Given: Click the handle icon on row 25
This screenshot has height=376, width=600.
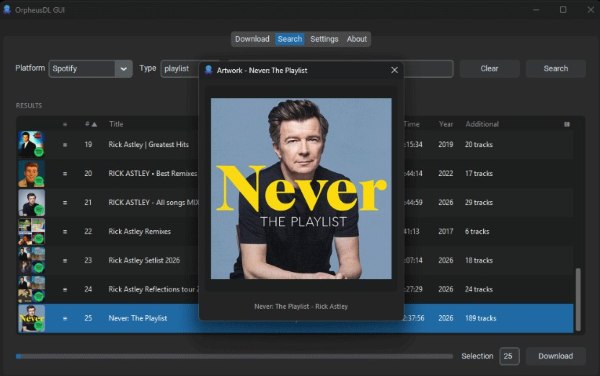Looking at the screenshot, I should [x=65, y=318].
